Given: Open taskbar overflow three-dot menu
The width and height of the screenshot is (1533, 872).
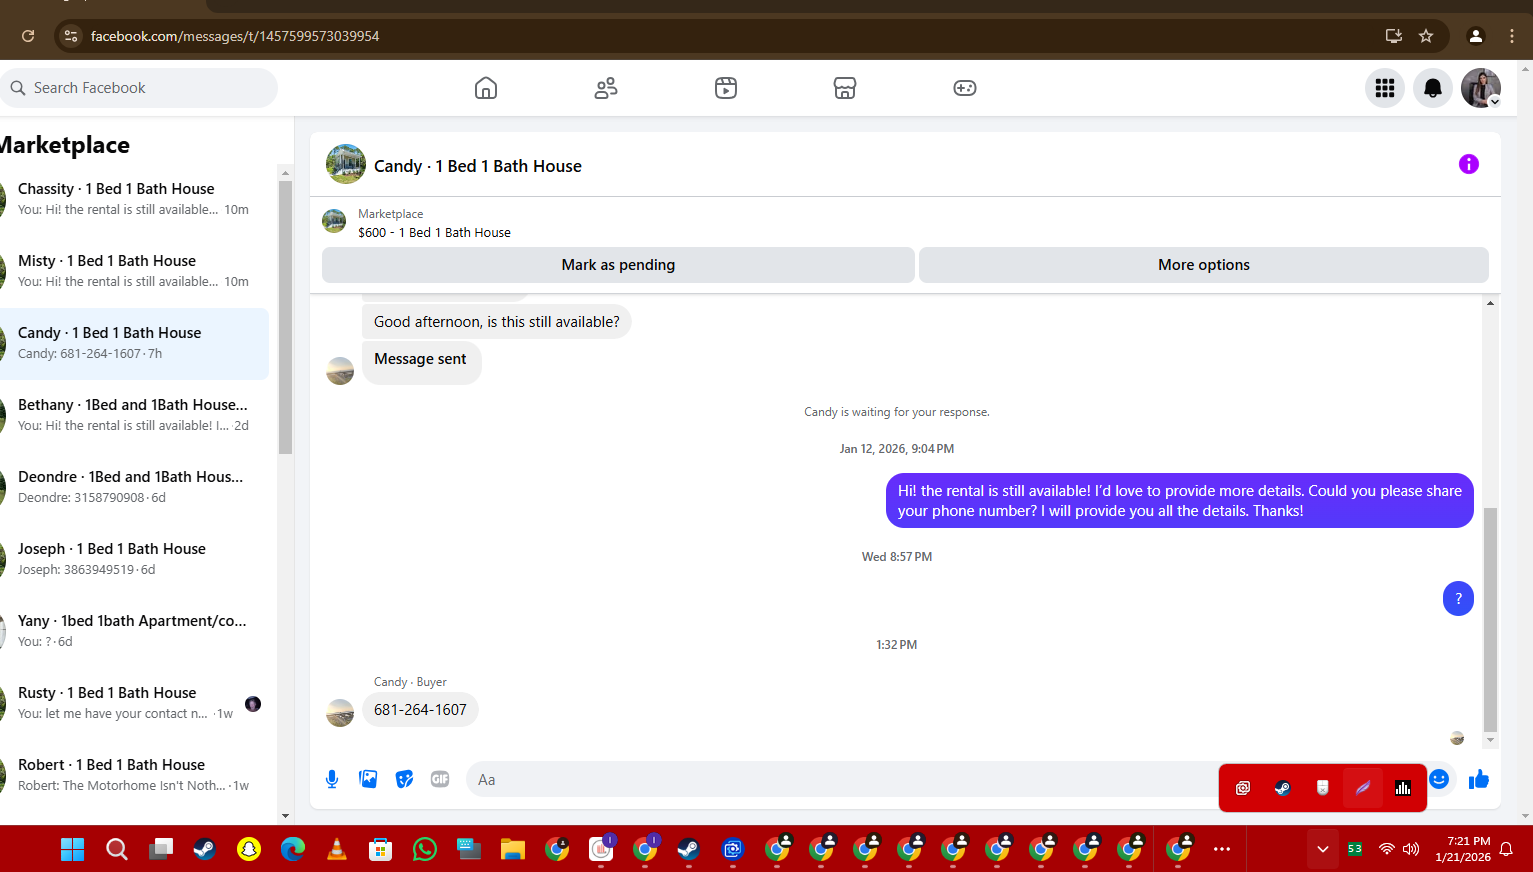Looking at the screenshot, I should click(x=1222, y=850).
